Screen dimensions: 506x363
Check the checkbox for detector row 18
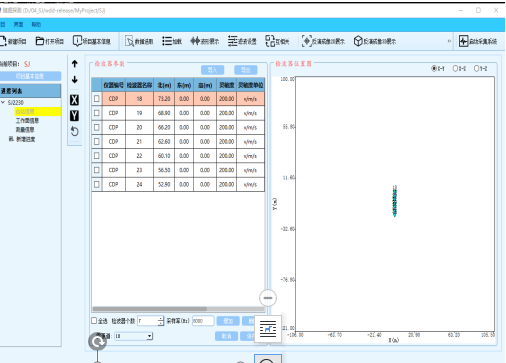[97, 99]
